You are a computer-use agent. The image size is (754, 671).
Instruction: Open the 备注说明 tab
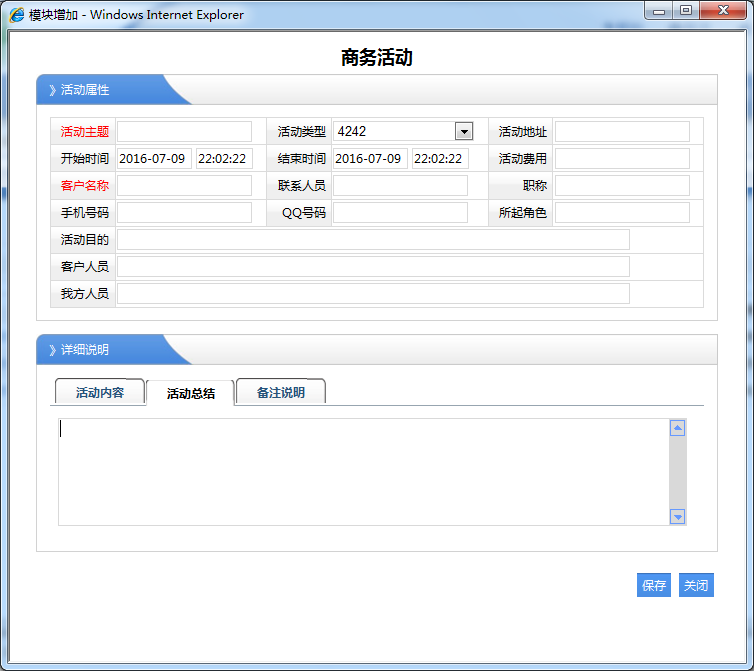(280, 393)
